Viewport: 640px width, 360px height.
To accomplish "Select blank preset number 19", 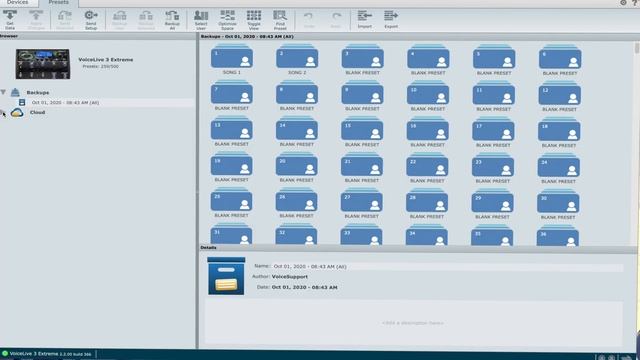I will point(231,167).
